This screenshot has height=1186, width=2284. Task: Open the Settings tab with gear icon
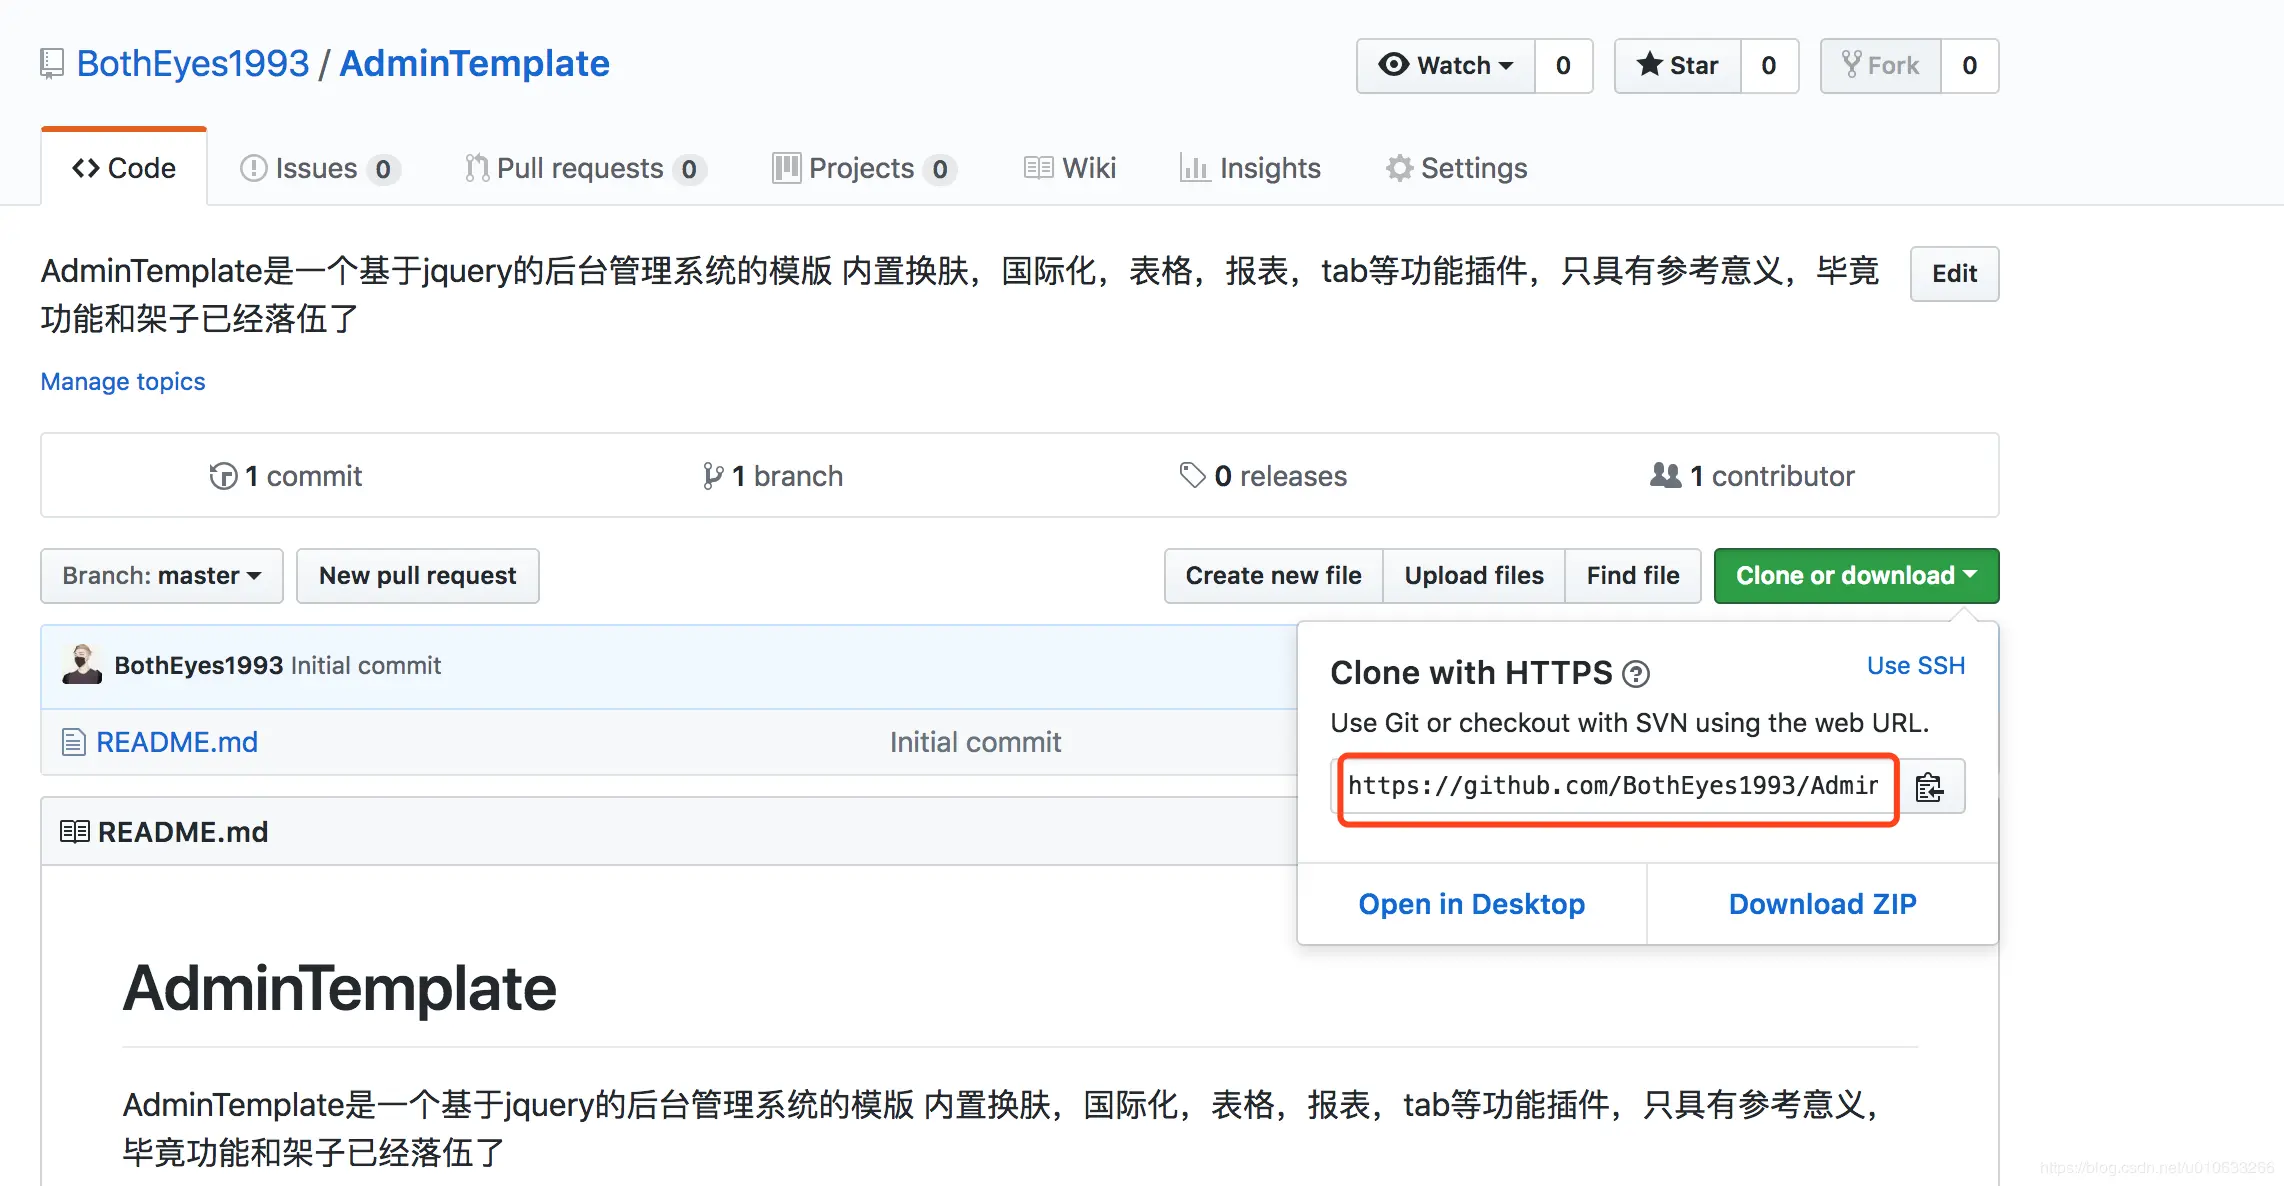(x=1457, y=168)
